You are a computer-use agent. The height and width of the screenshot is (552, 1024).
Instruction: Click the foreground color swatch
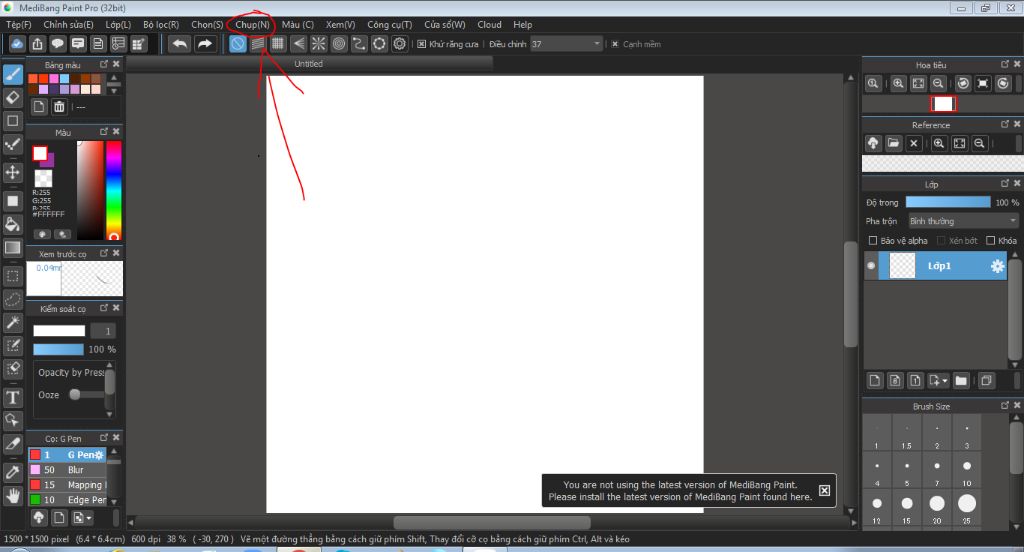tap(40, 154)
